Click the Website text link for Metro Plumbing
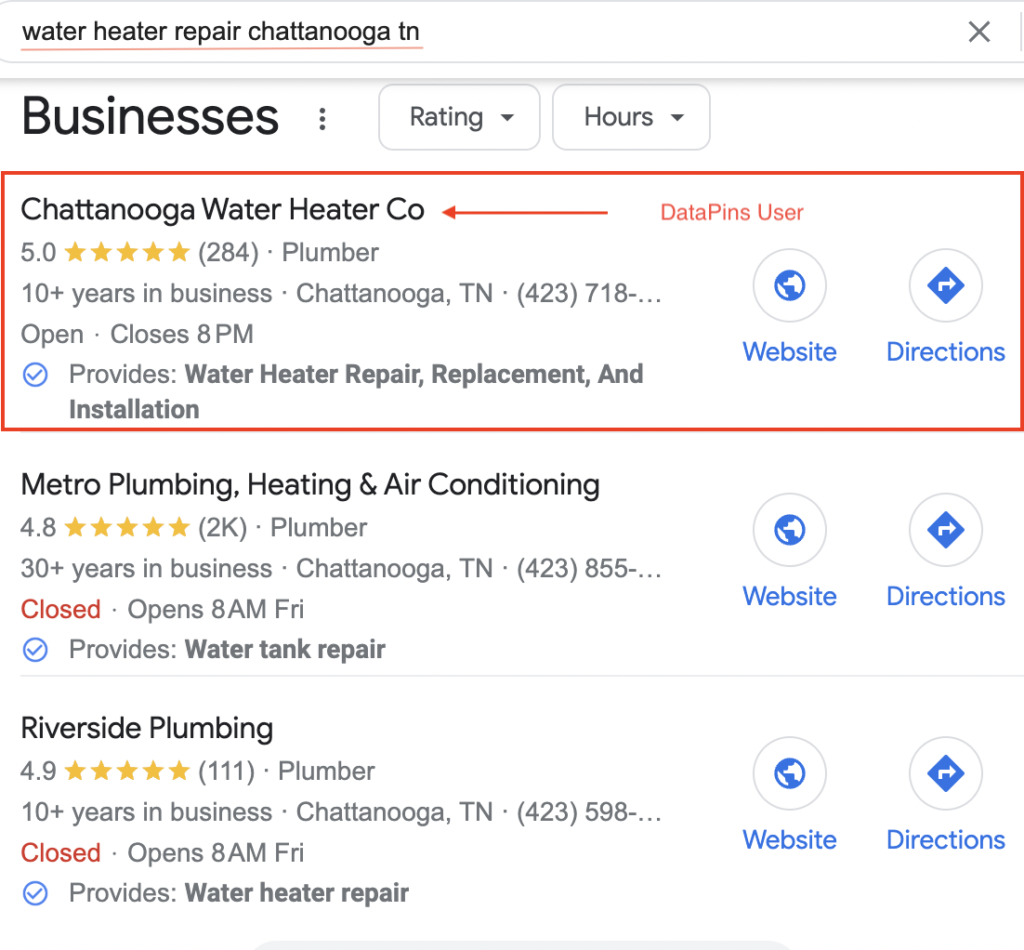Image resolution: width=1024 pixels, height=950 pixels. (x=790, y=596)
